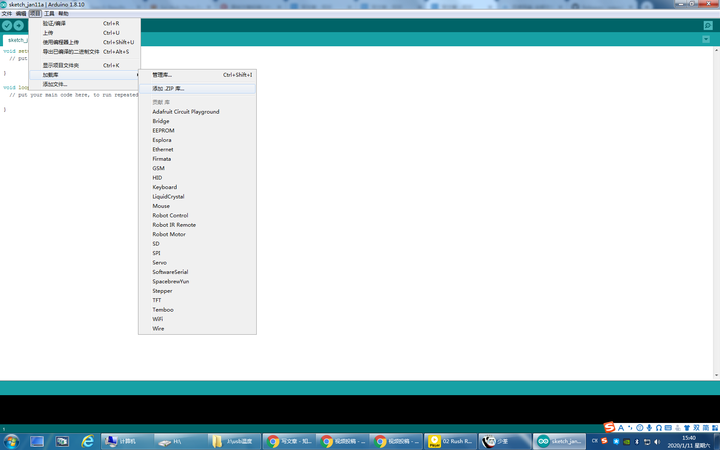The height and width of the screenshot is (450, 720).
Task: Include the Mouse library
Action: pos(197,206)
